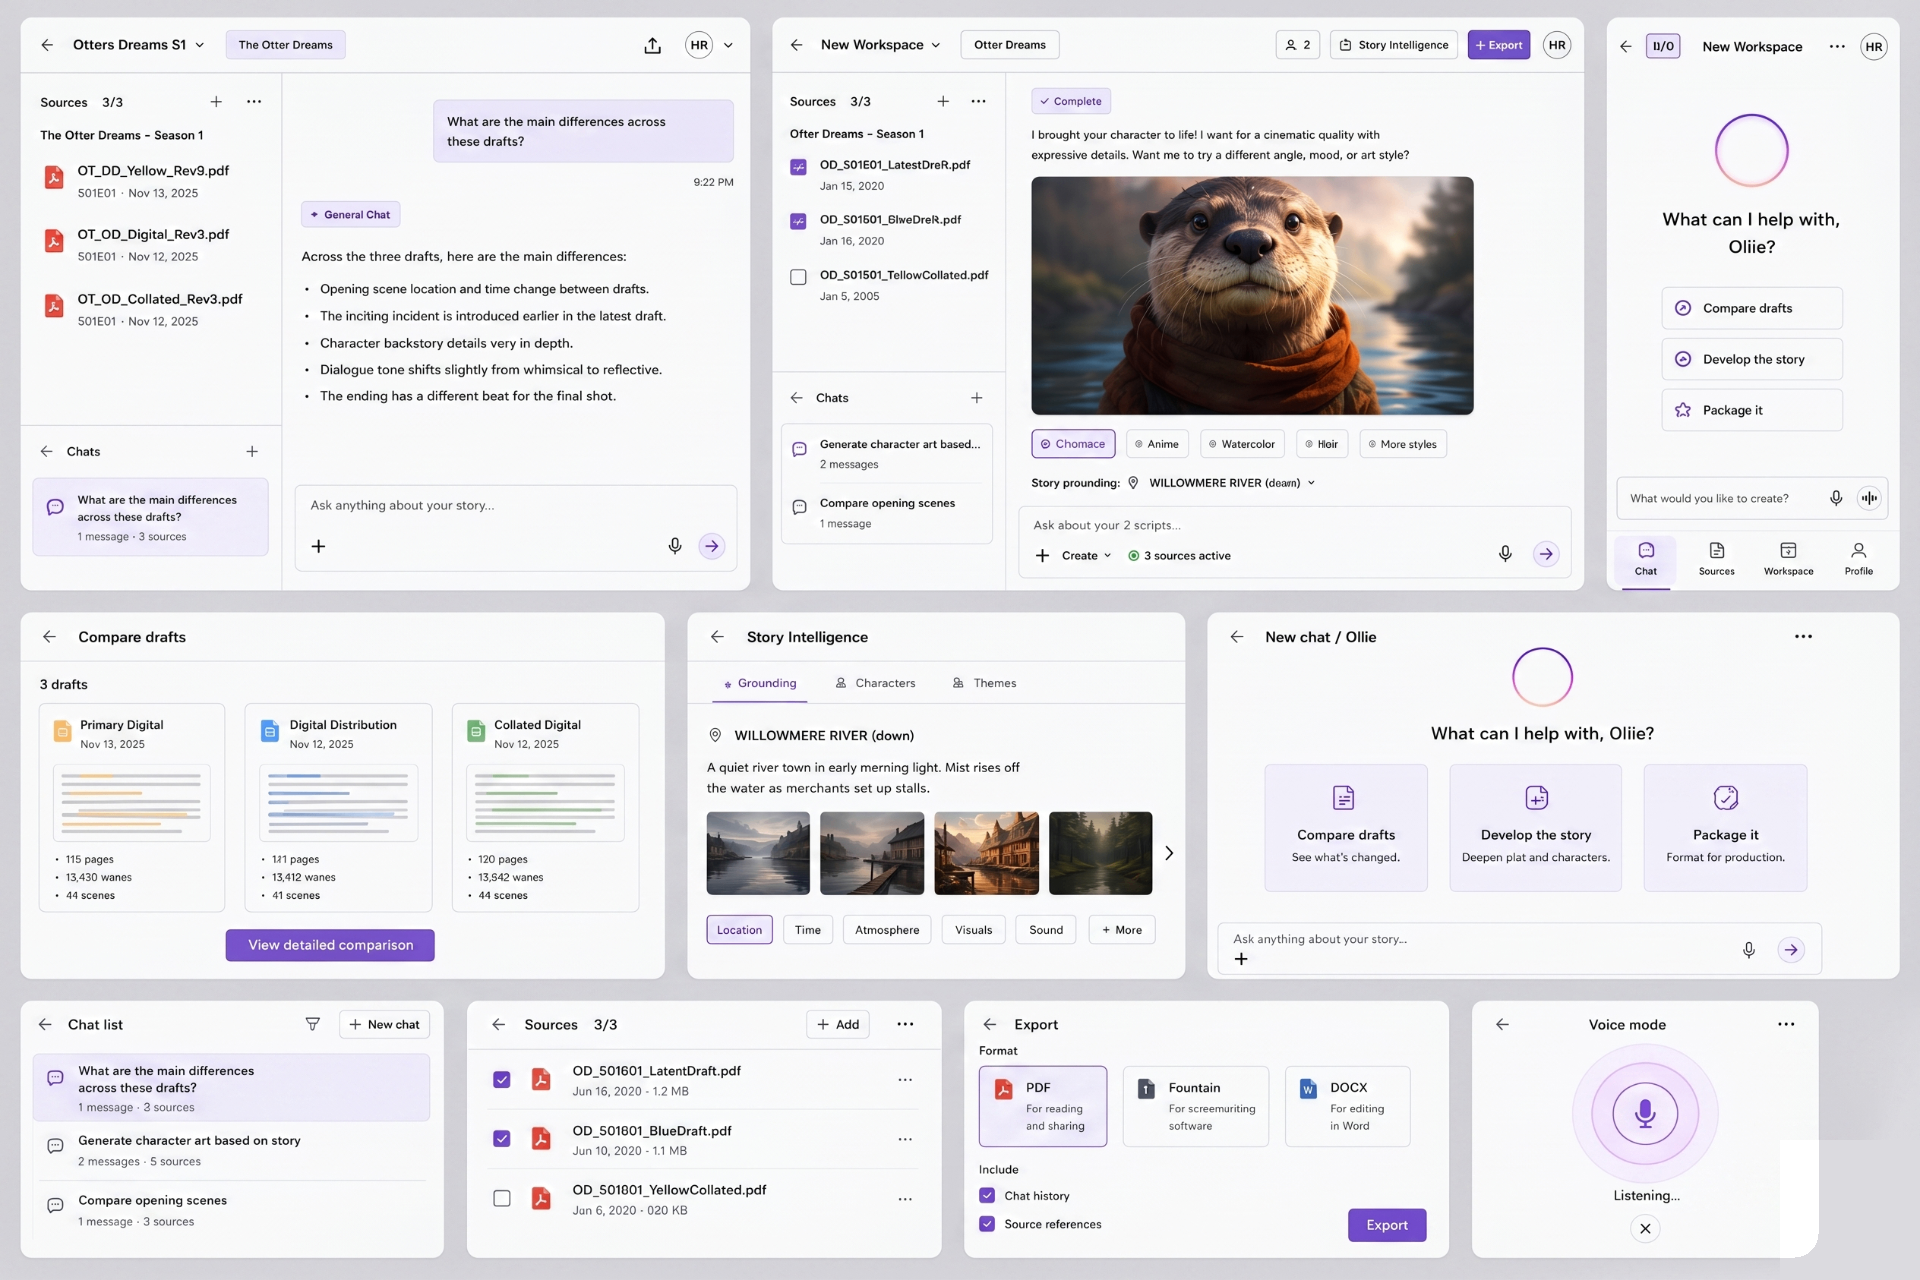The image size is (1920, 1280).
Task: Open Create dropdown in scripts input
Action: (1086, 556)
